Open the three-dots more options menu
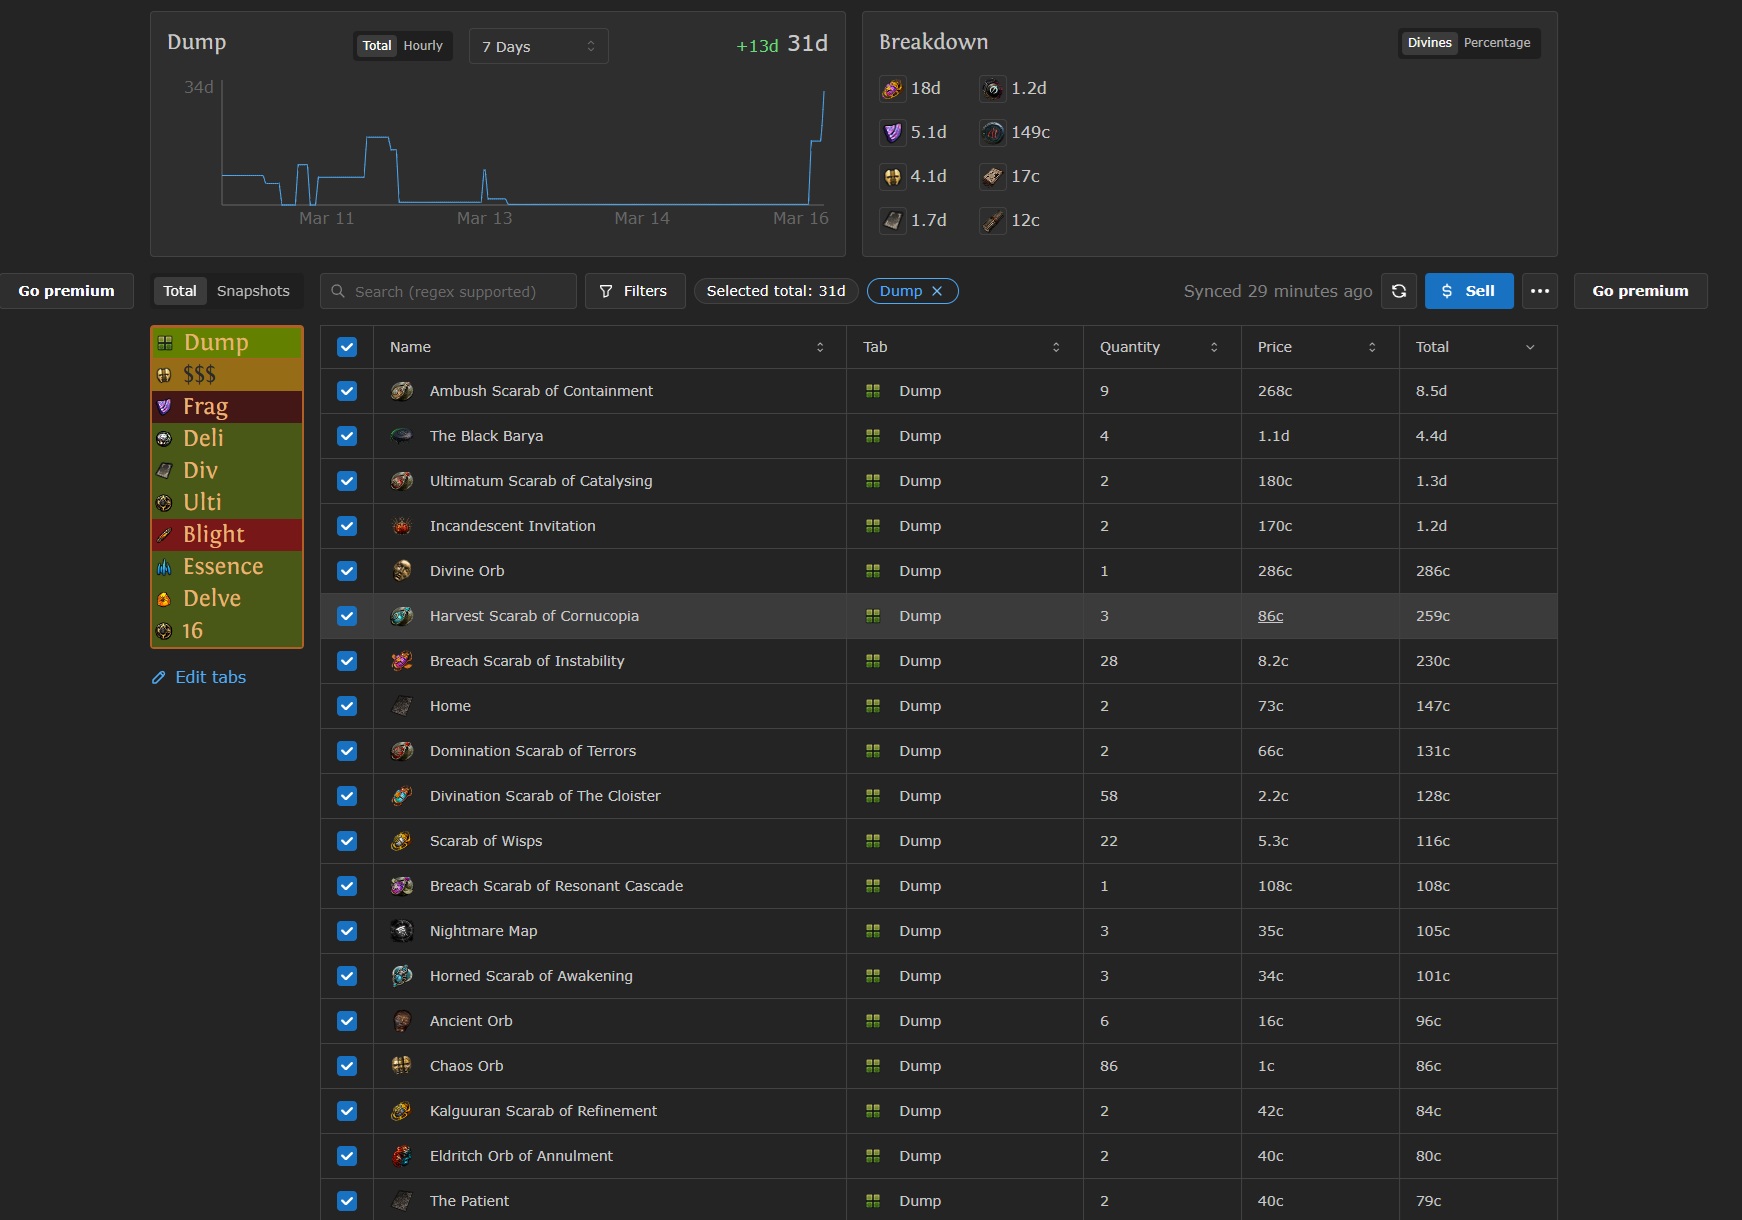This screenshot has height=1220, width=1742. [x=1540, y=291]
